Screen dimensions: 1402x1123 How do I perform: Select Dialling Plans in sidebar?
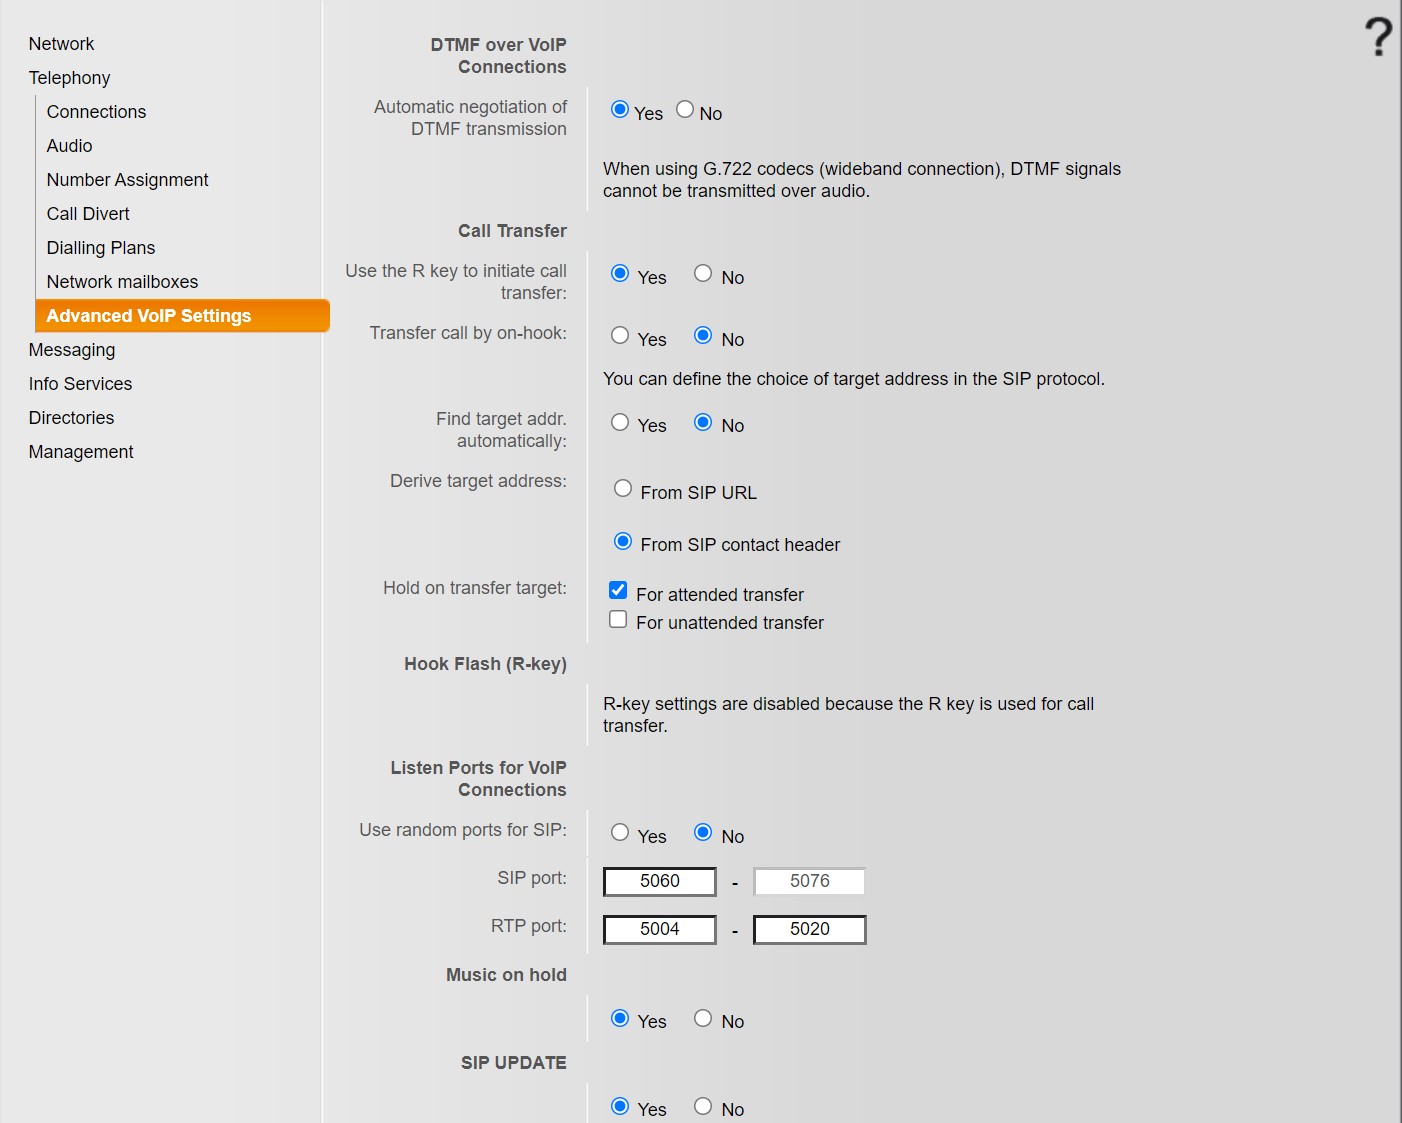(x=101, y=248)
